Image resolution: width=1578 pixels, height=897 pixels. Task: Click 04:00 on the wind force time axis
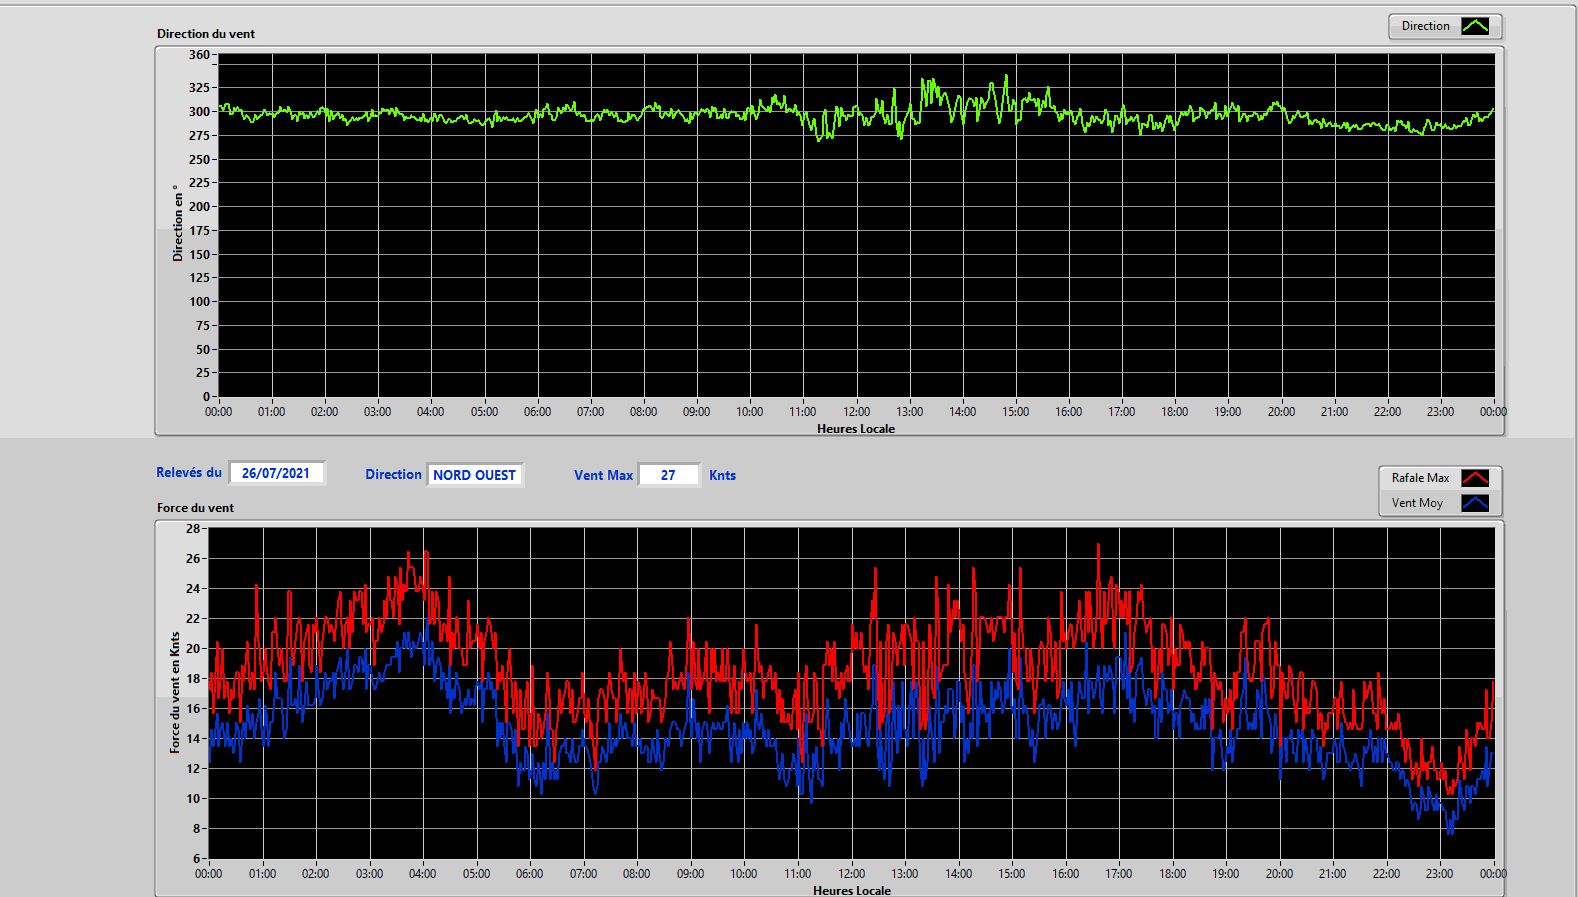pos(422,874)
